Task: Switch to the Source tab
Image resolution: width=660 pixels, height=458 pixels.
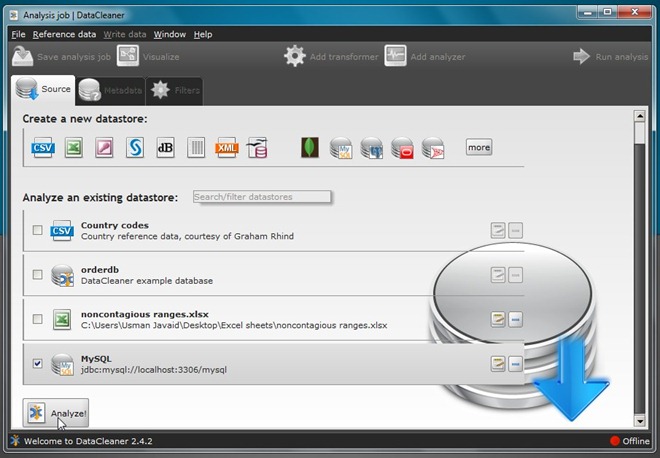Action: [x=44, y=90]
